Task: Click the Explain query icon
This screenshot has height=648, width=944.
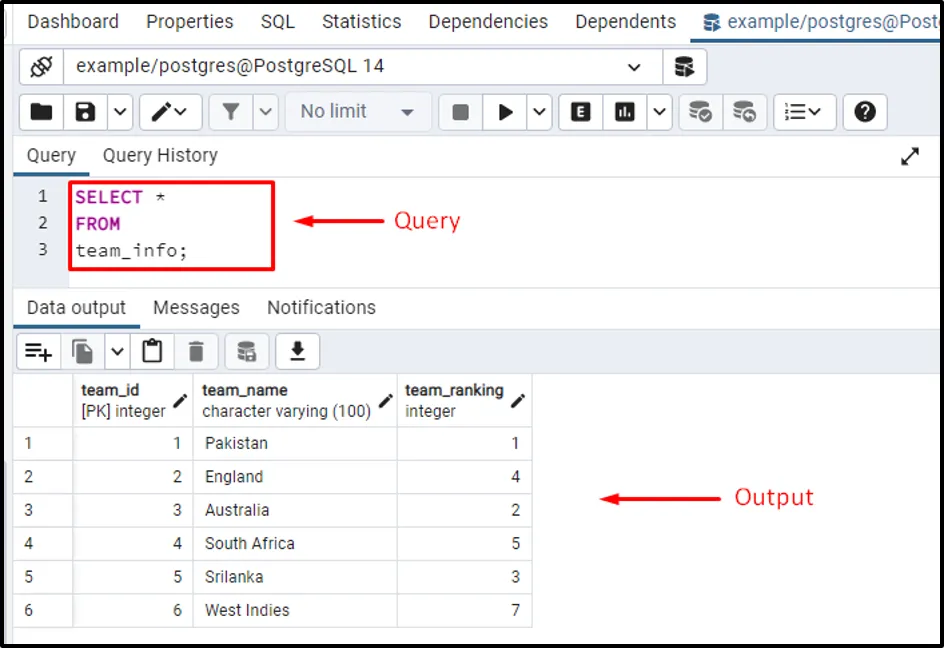Action: pos(580,112)
